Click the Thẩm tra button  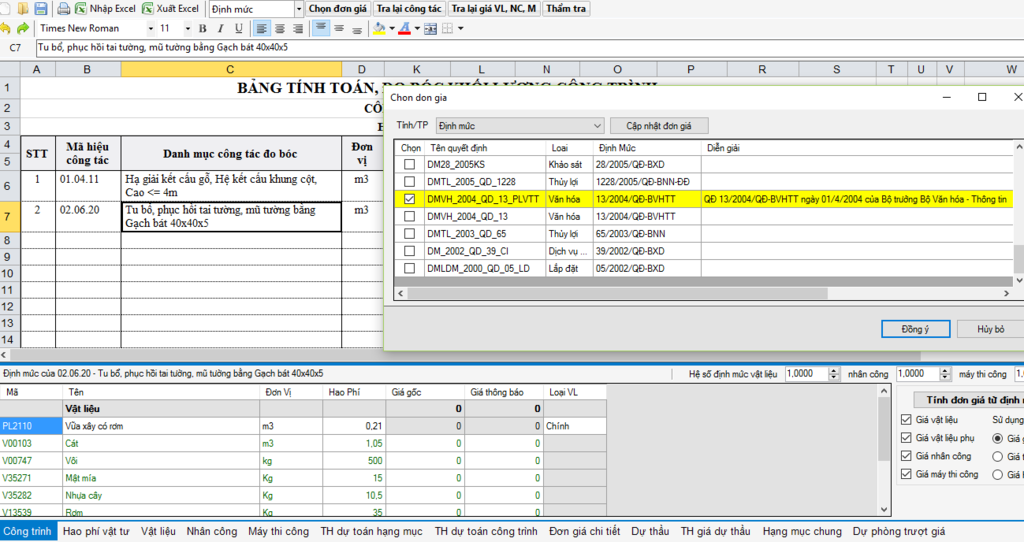(566, 8)
